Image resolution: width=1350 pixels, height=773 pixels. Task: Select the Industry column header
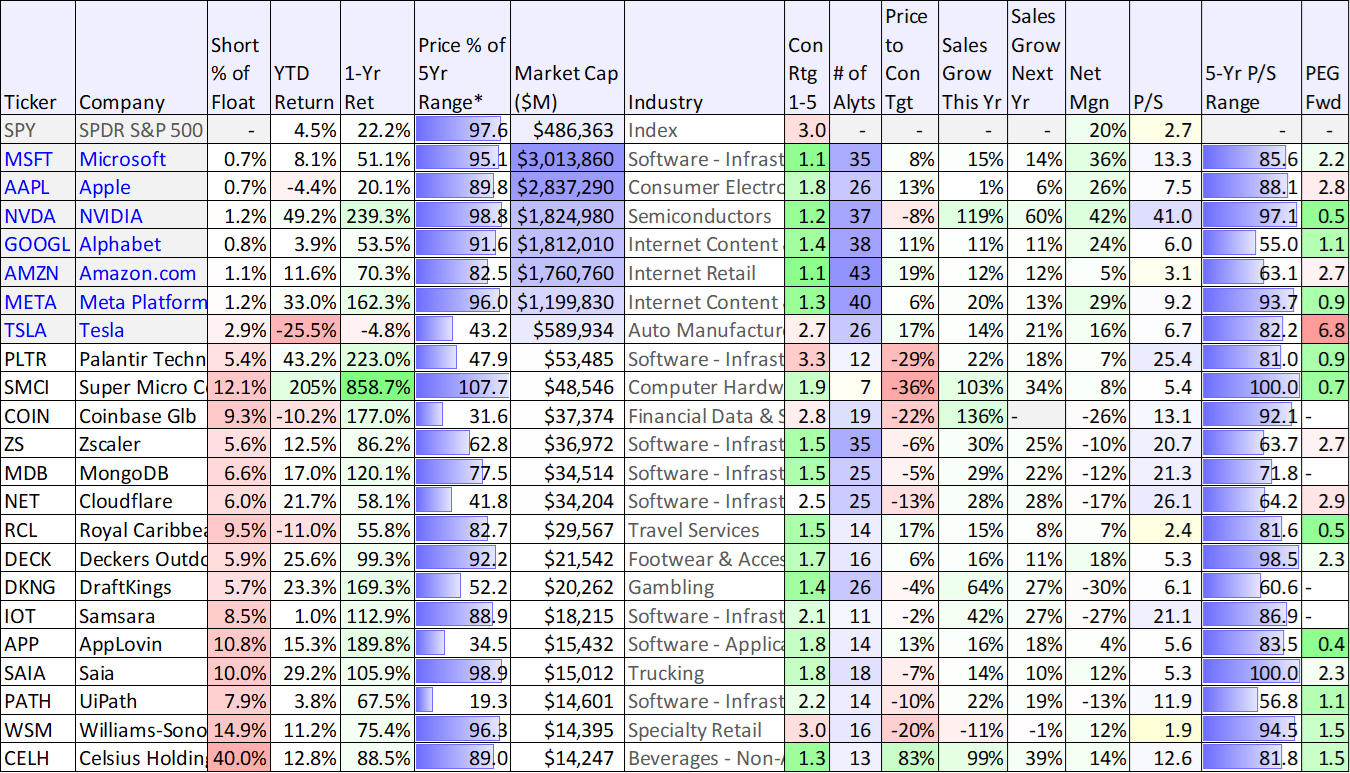tap(705, 58)
